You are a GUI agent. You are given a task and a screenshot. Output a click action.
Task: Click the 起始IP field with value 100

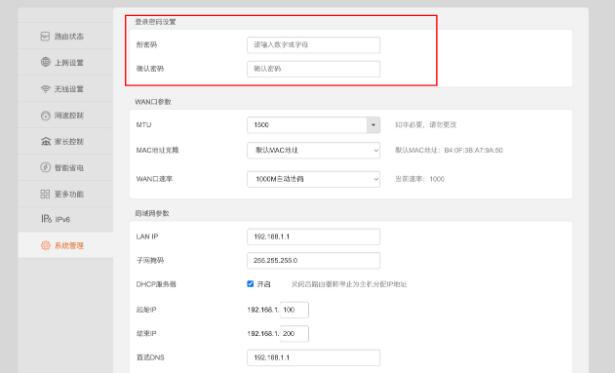coord(295,310)
